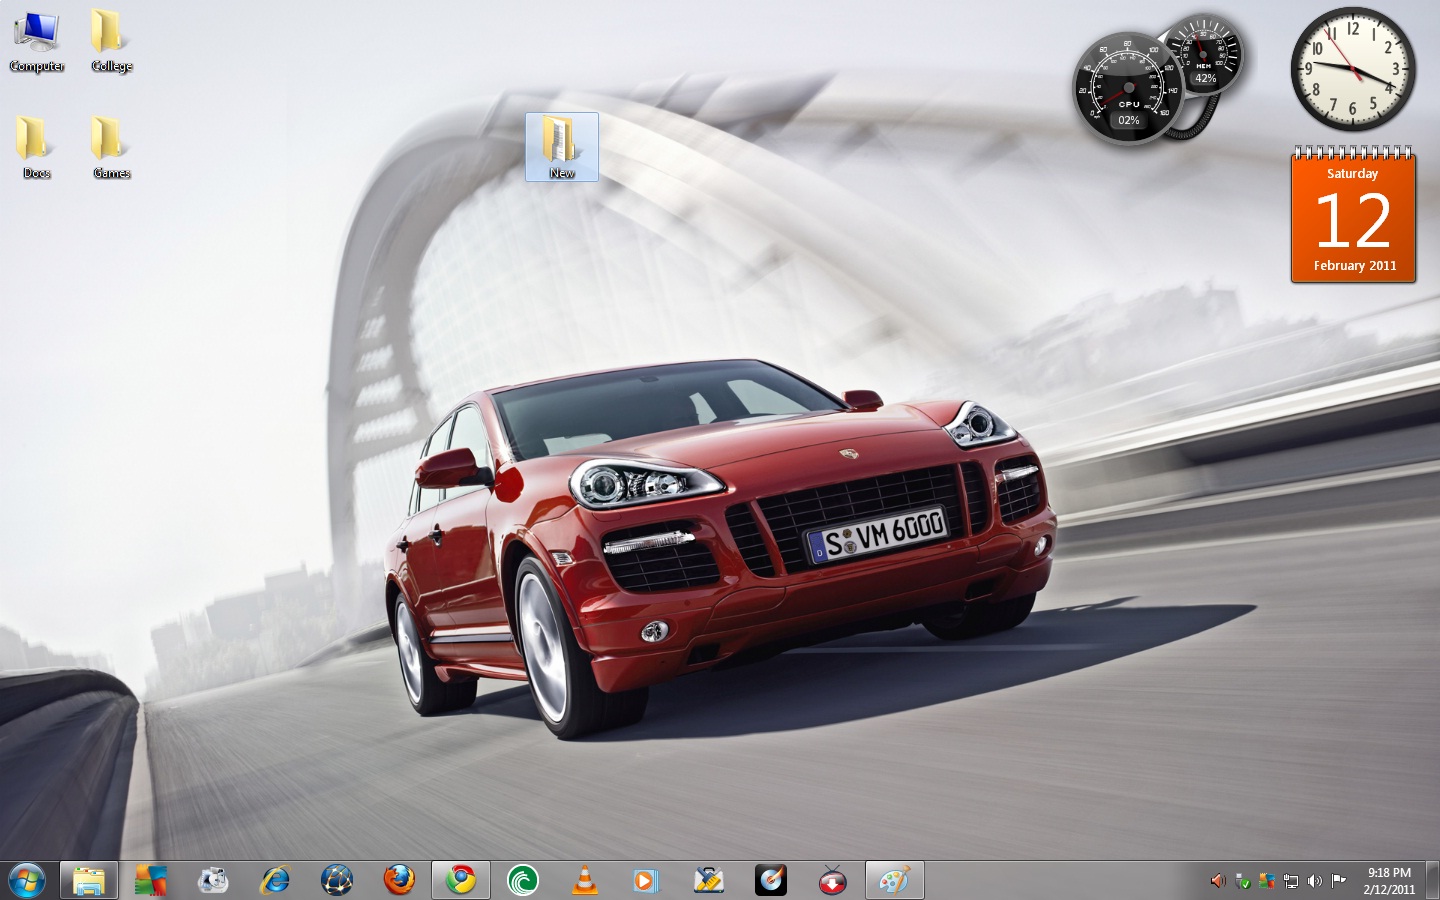Viewport: 1440px width, 900px height.
Task: Open AVG icon in system tray
Action: pyautogui.click(x=1267, y=881)
